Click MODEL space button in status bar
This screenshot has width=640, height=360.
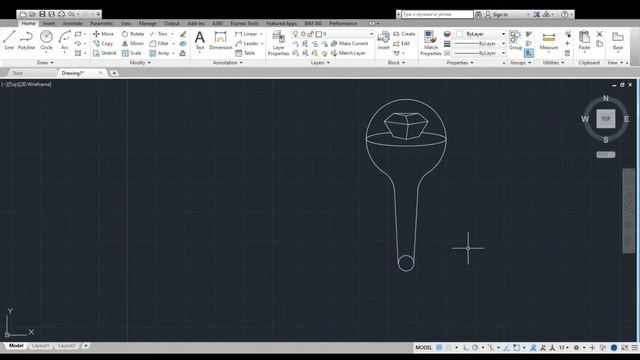click(423, 348)
